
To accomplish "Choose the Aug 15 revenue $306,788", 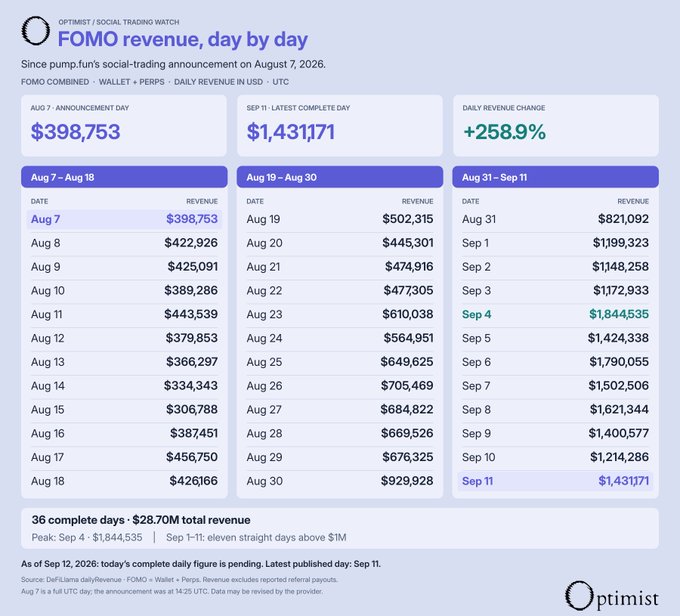I will [192, 410].
